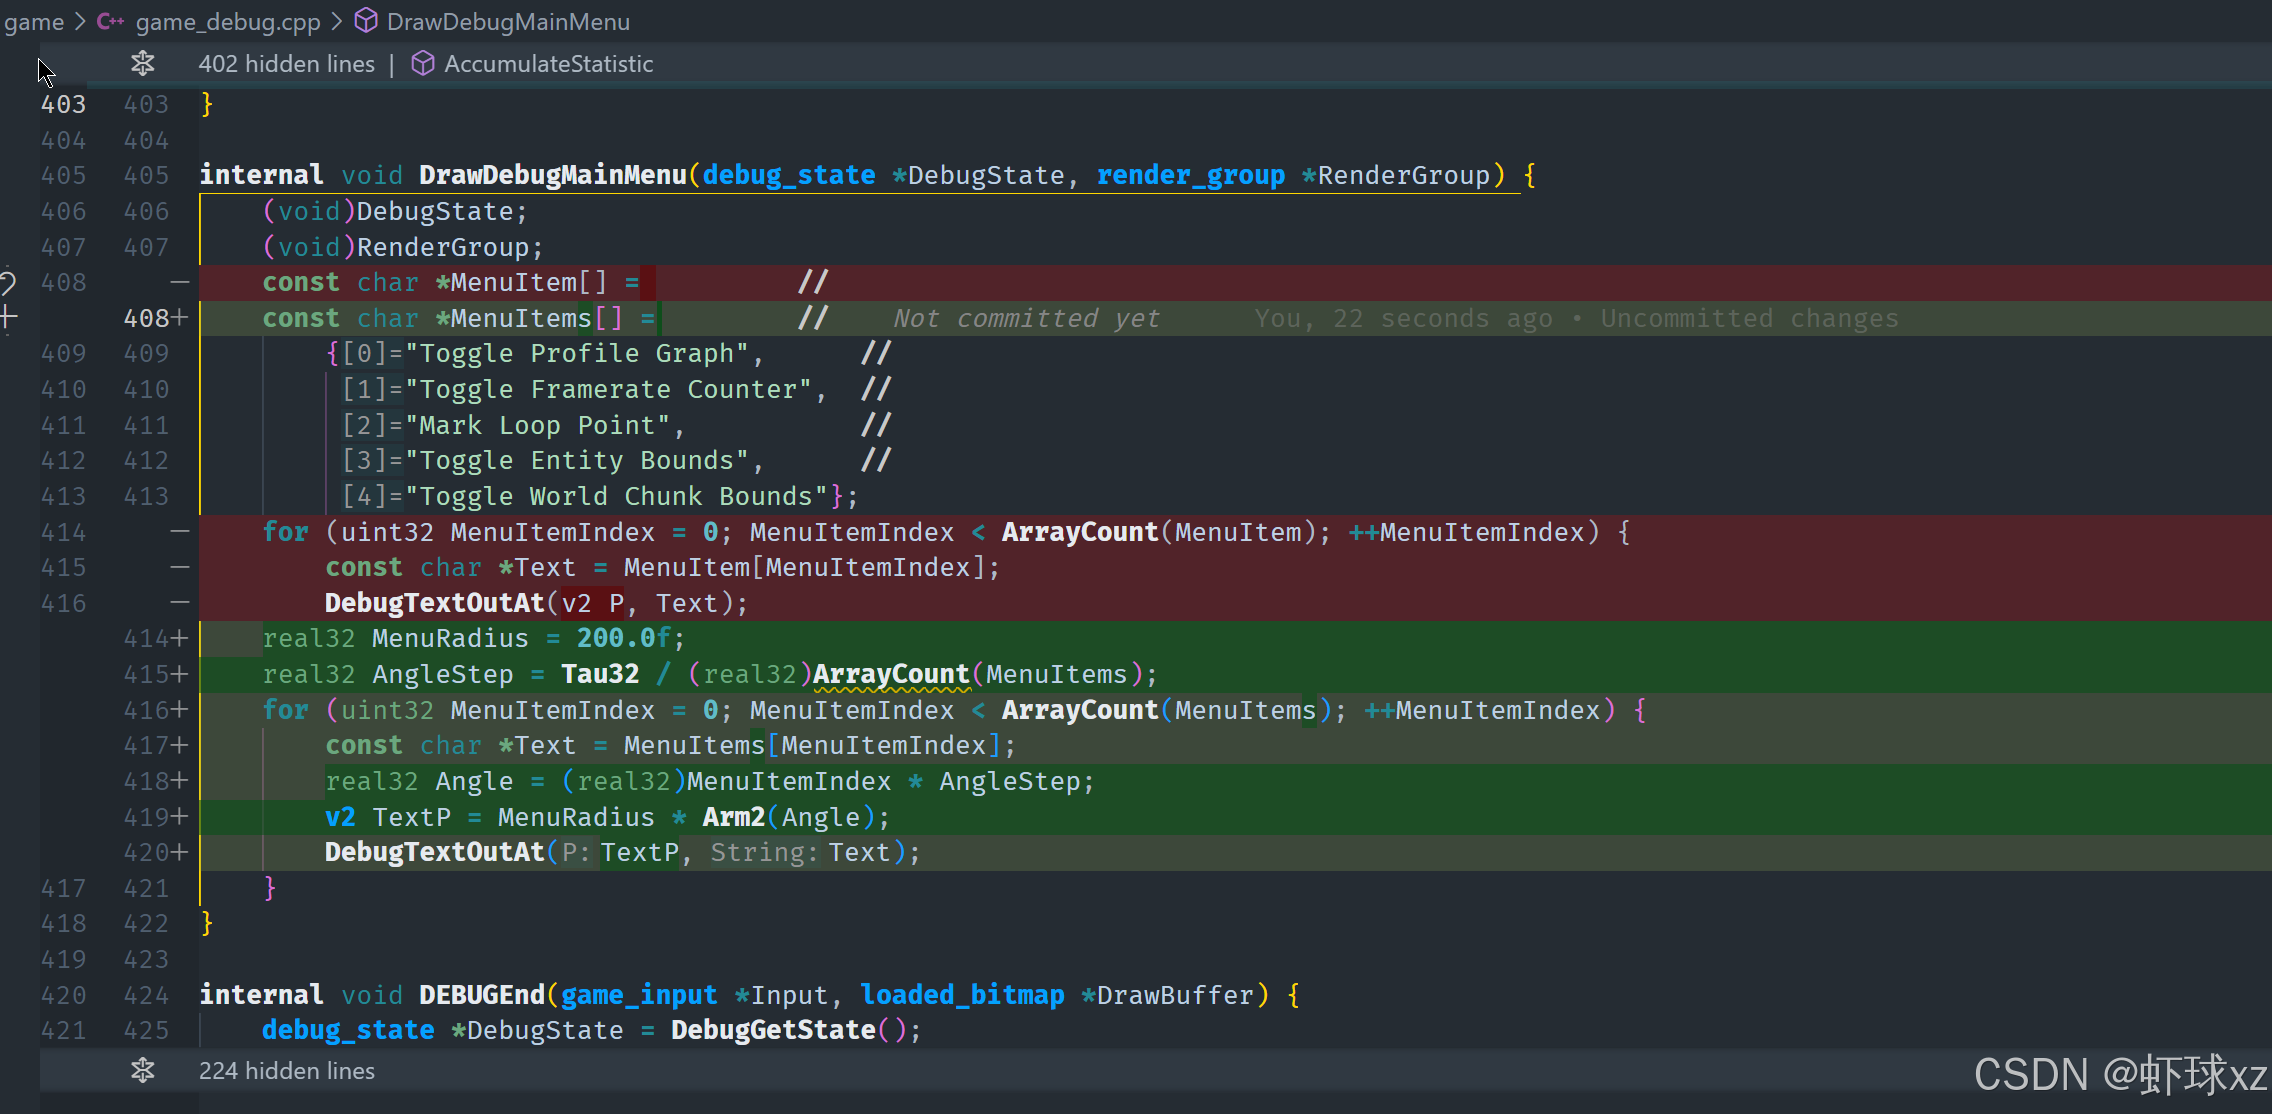Click the MenuItems[] declaration on added line
This screenshot has height=1114, width=2272.
click(x=536, y=318)
